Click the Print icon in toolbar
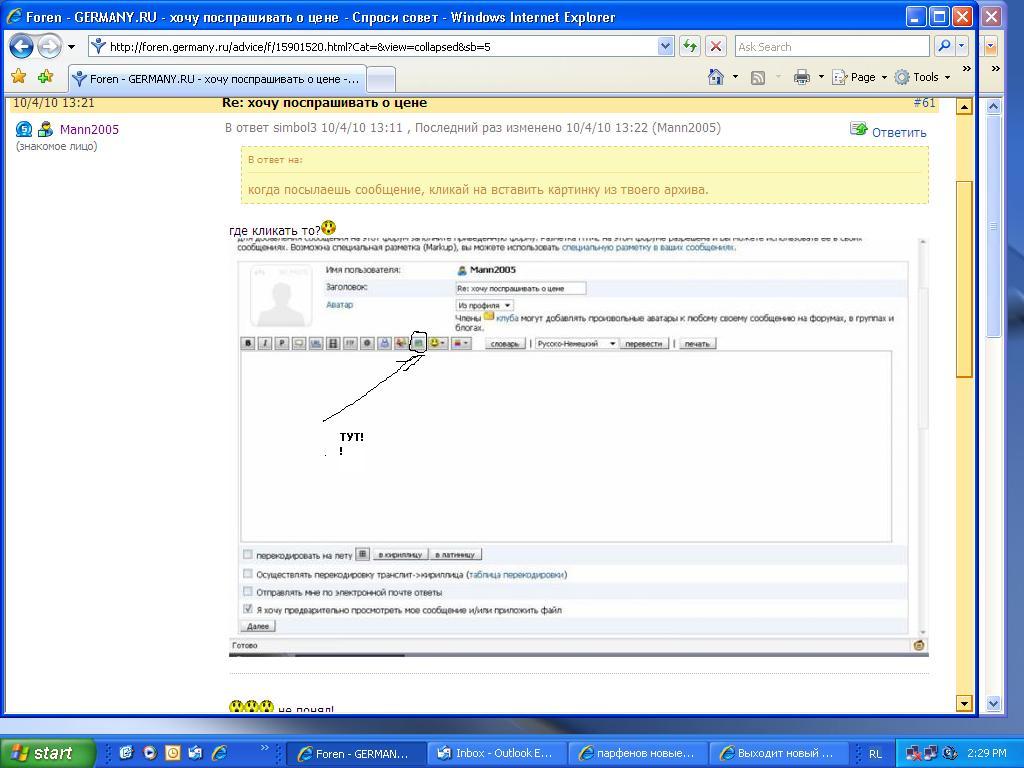 point(801,77)
